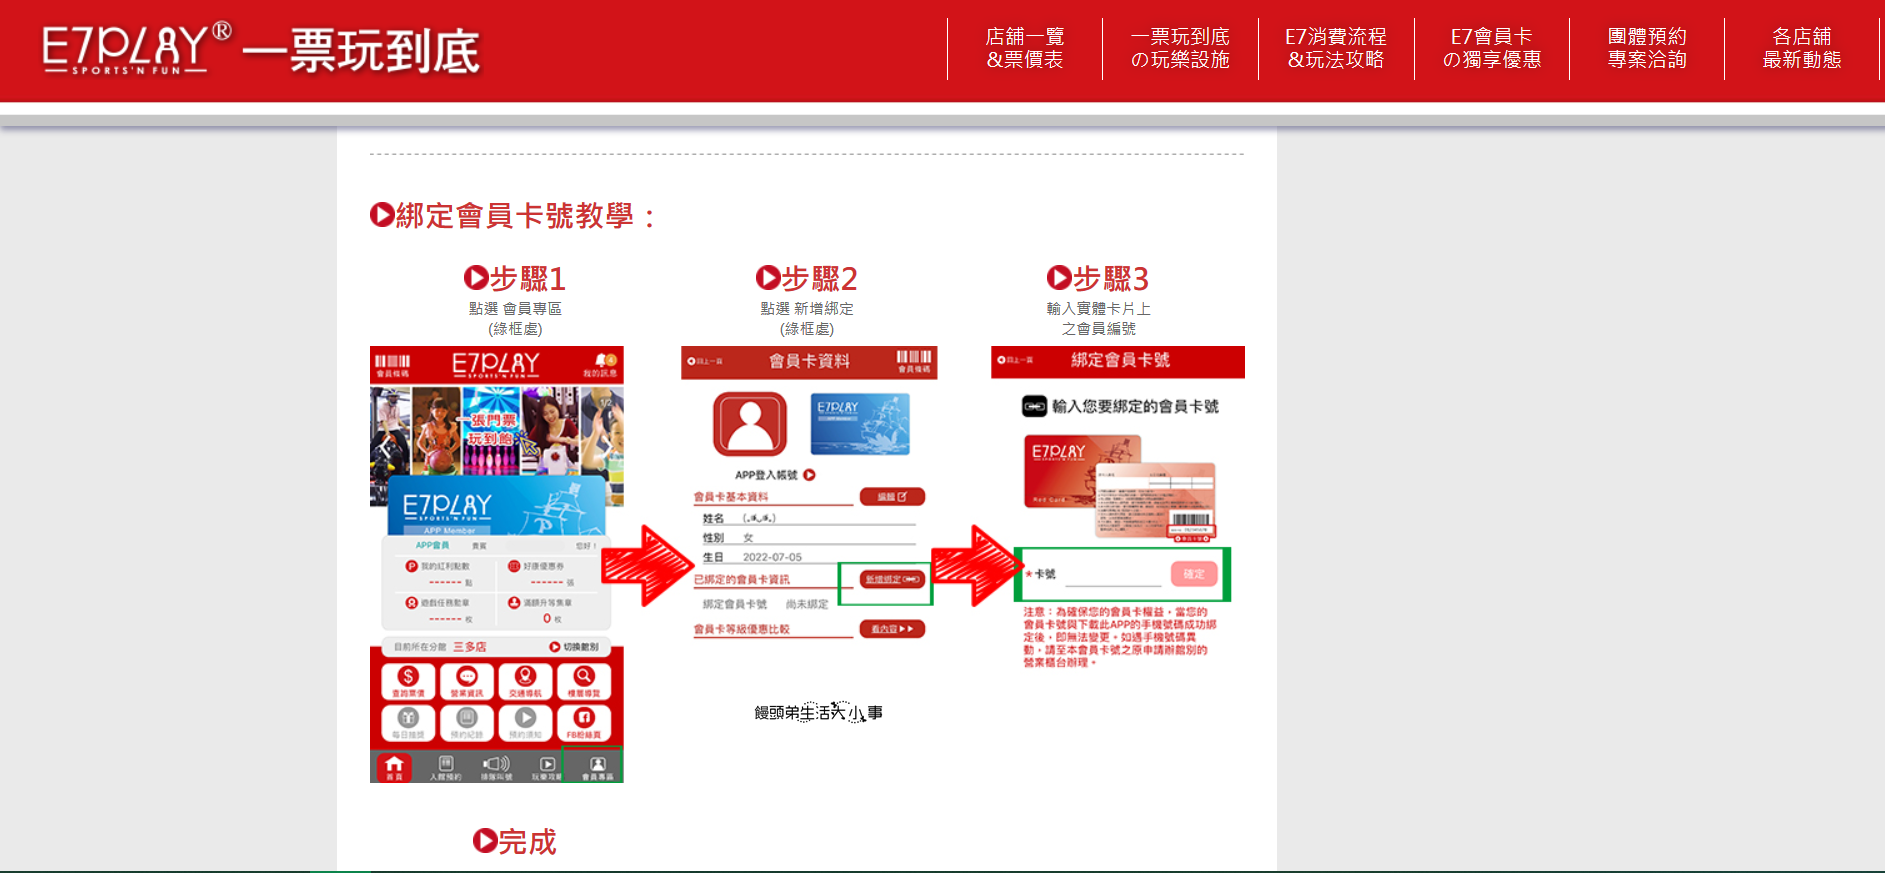The height and width of the screenshot is (873, 1885).
Task: Click the 確定 button in step 3
Action: [x=1194, y=574]
